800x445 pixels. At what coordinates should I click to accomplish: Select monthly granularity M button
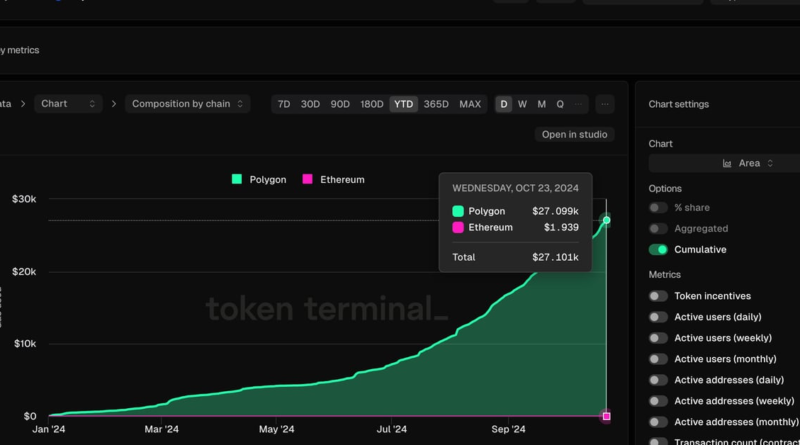[x=541, y=104]
